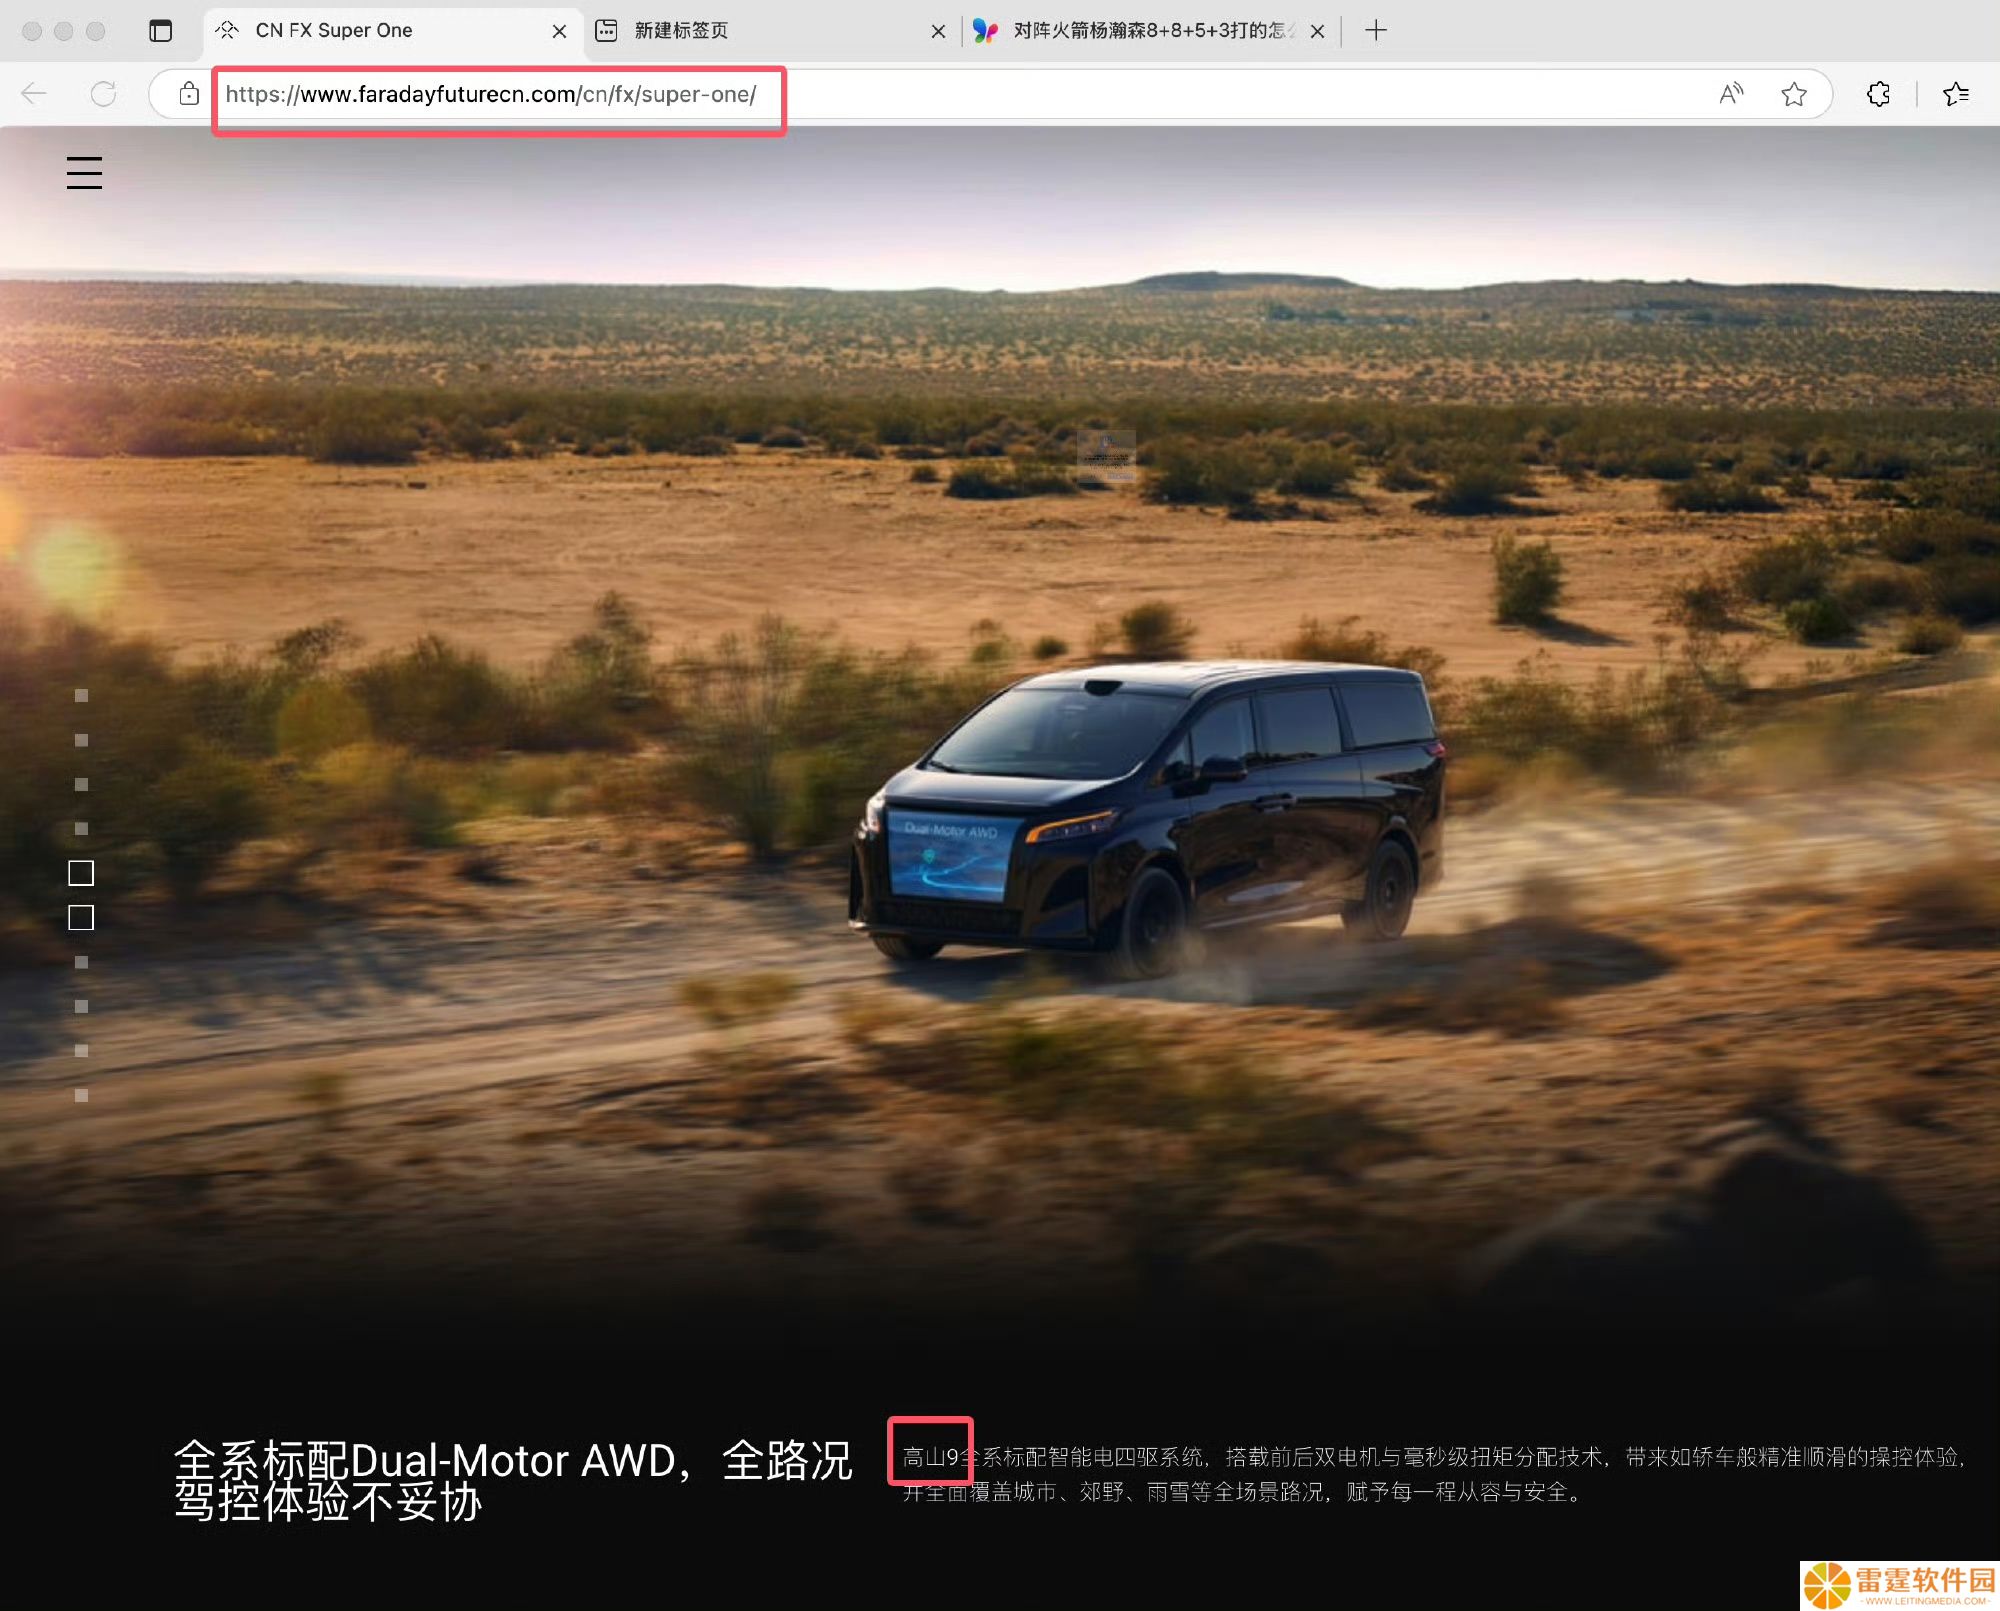Add page to favorites with star icon
Screen dimensions: 2000x1611
point(1794,94)
